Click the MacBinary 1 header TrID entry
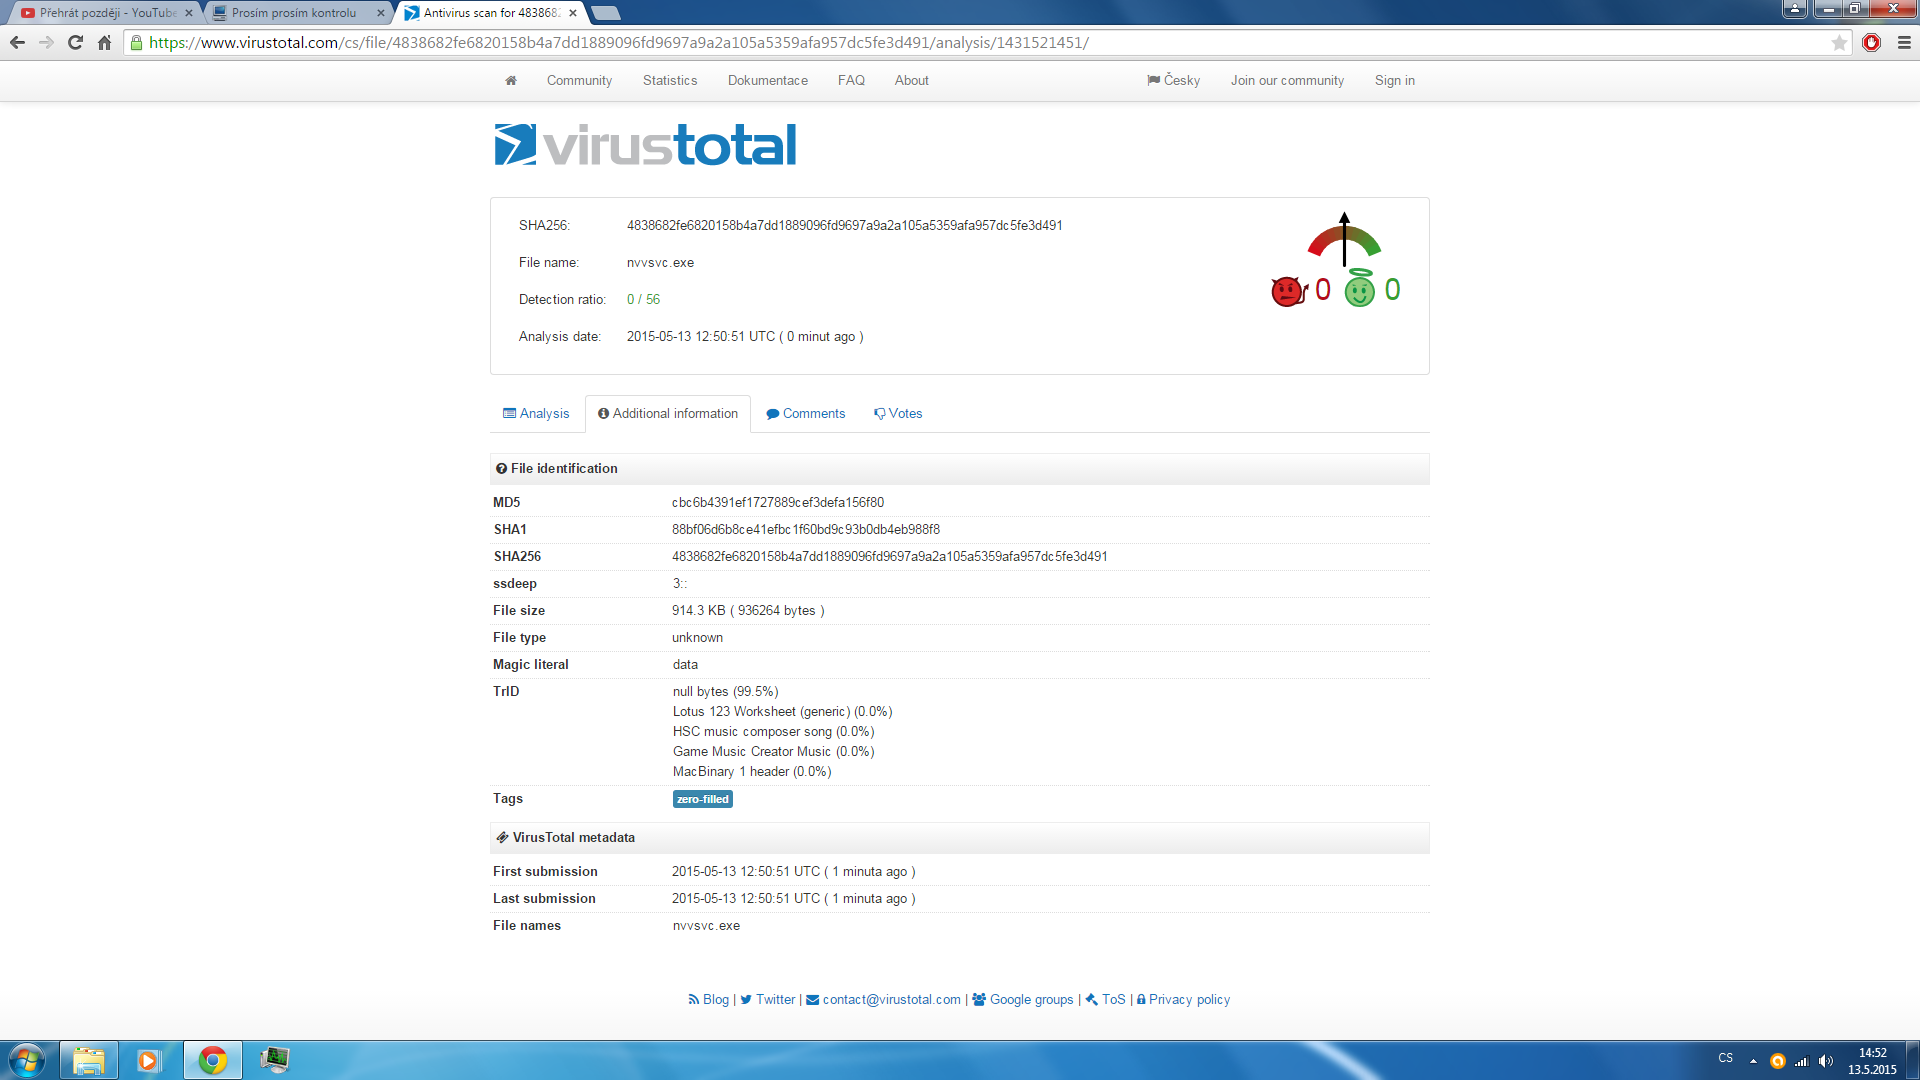The width and height of the screenshot is (1920, 1080). (752, 771)
